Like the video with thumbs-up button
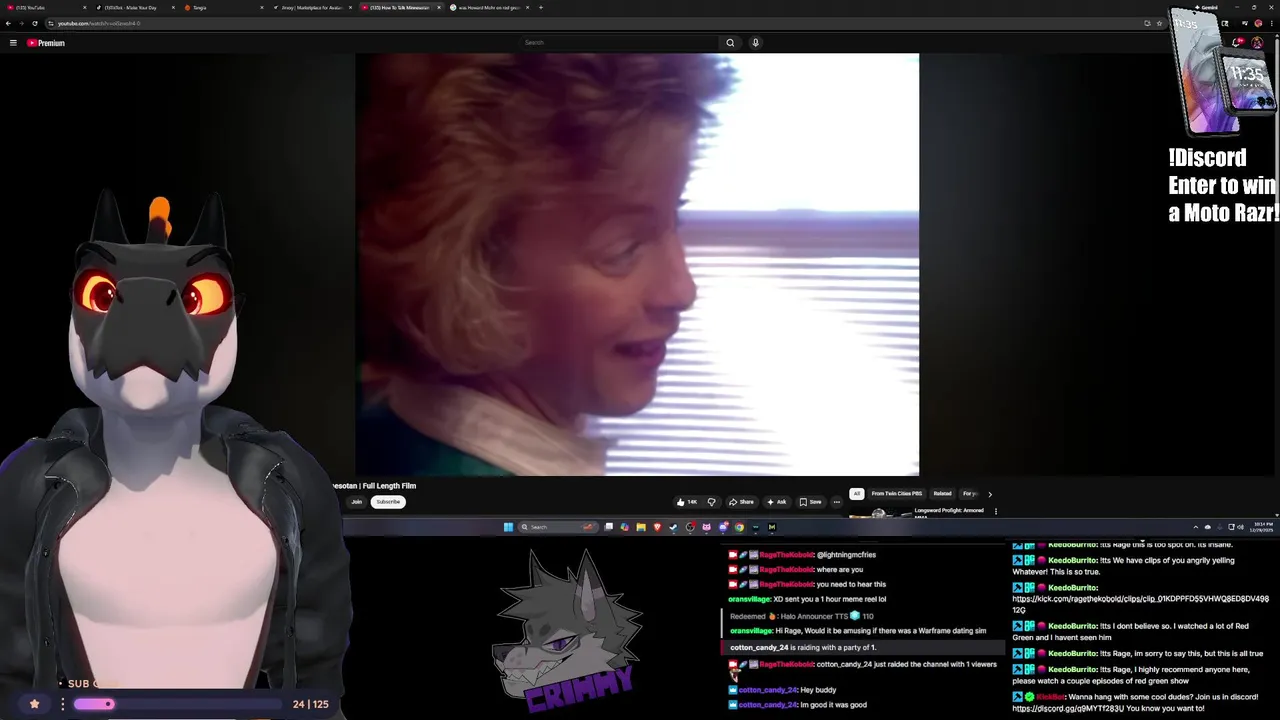1280x720 pixels. 687,502
